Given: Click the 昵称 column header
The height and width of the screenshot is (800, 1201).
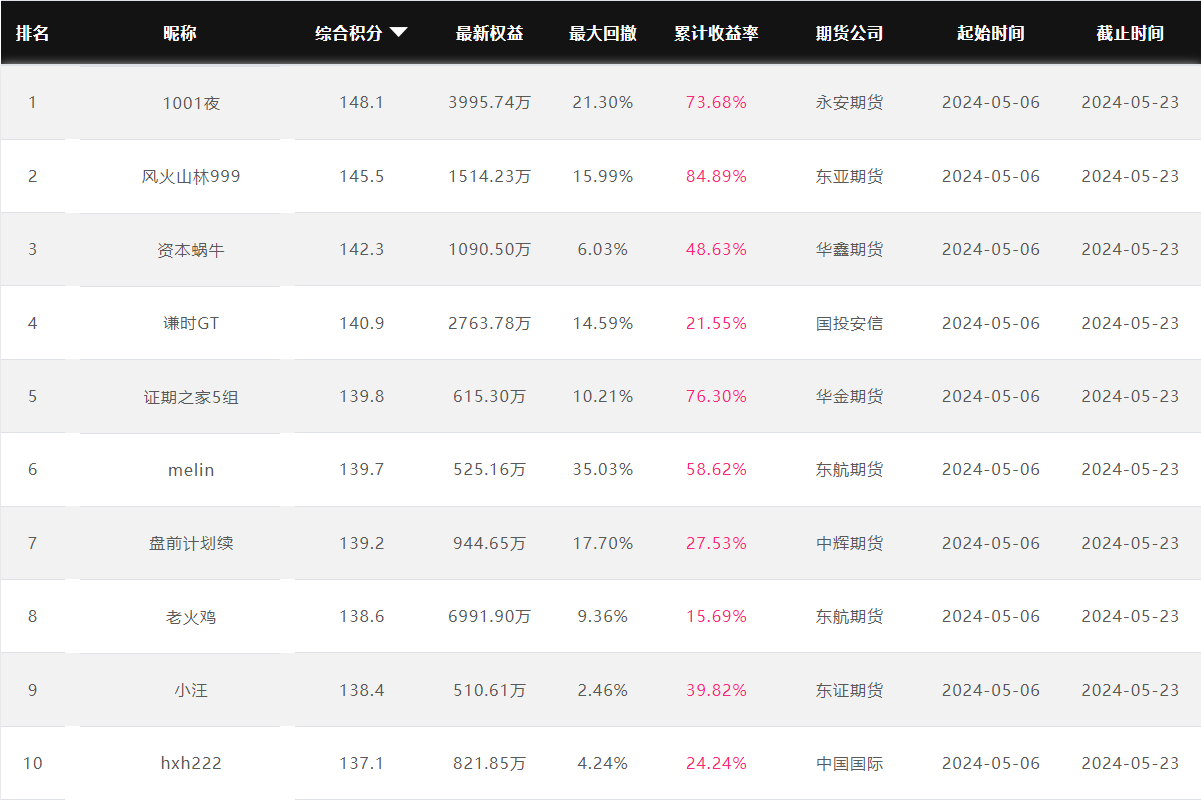Looking at the screenshot, I should (180, 33).
